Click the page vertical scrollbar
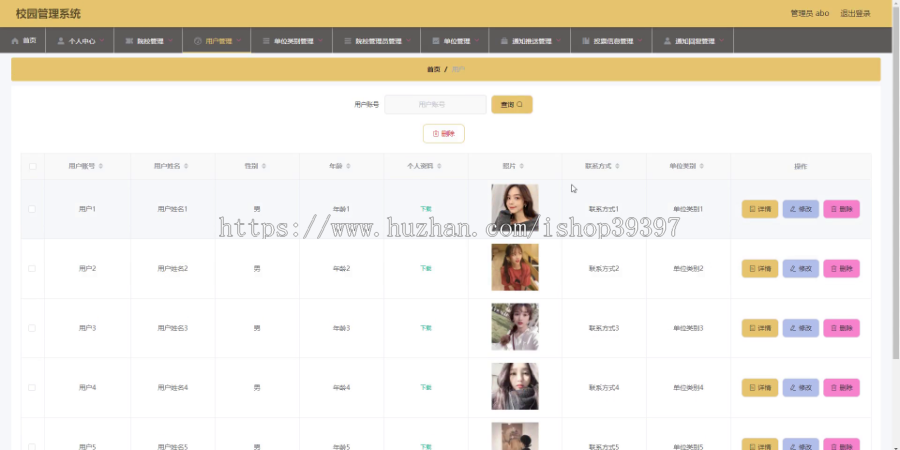Image resolution: width=900 pixels, height=450 pixels. click(x=896, y=184)
